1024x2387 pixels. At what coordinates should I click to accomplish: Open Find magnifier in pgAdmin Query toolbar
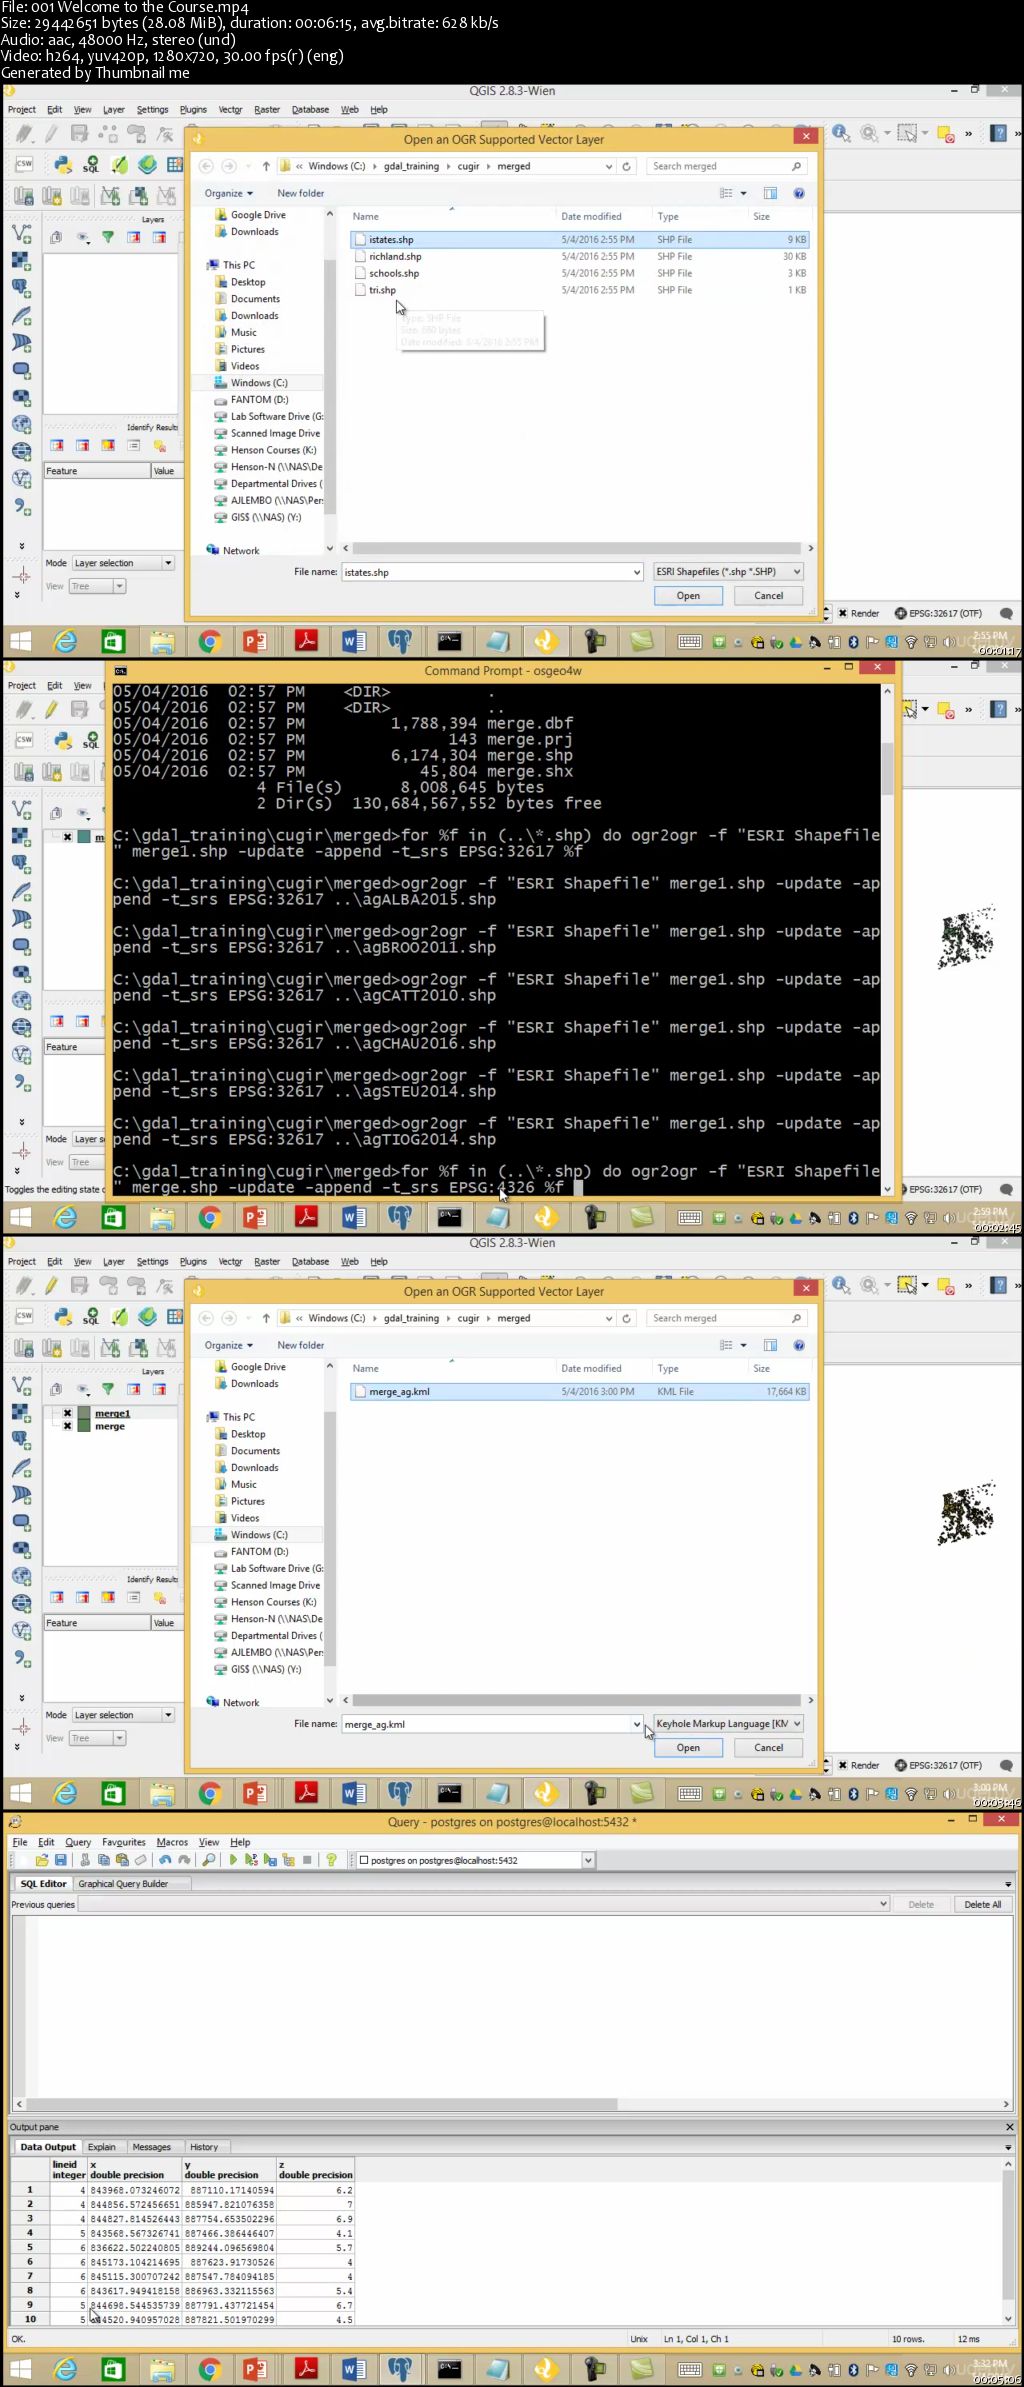(208, 1860)
